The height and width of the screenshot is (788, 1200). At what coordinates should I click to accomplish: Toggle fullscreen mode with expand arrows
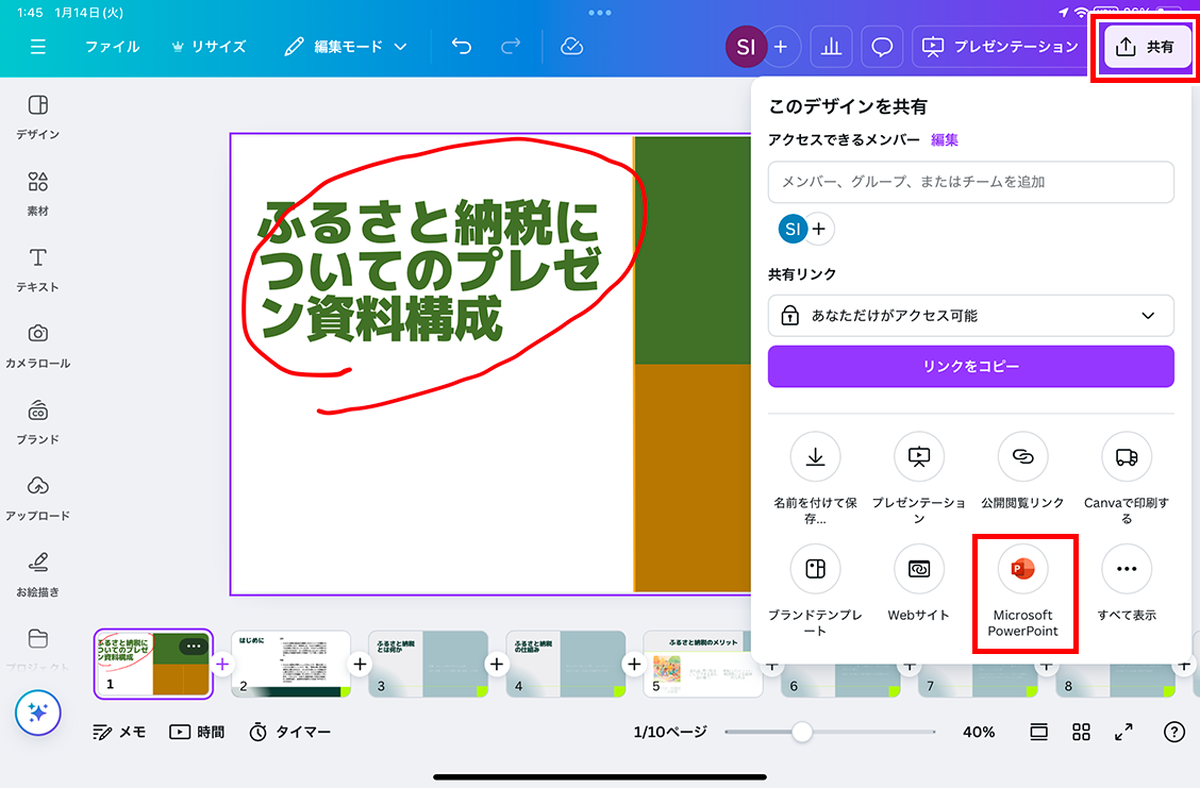(1124, 732)
